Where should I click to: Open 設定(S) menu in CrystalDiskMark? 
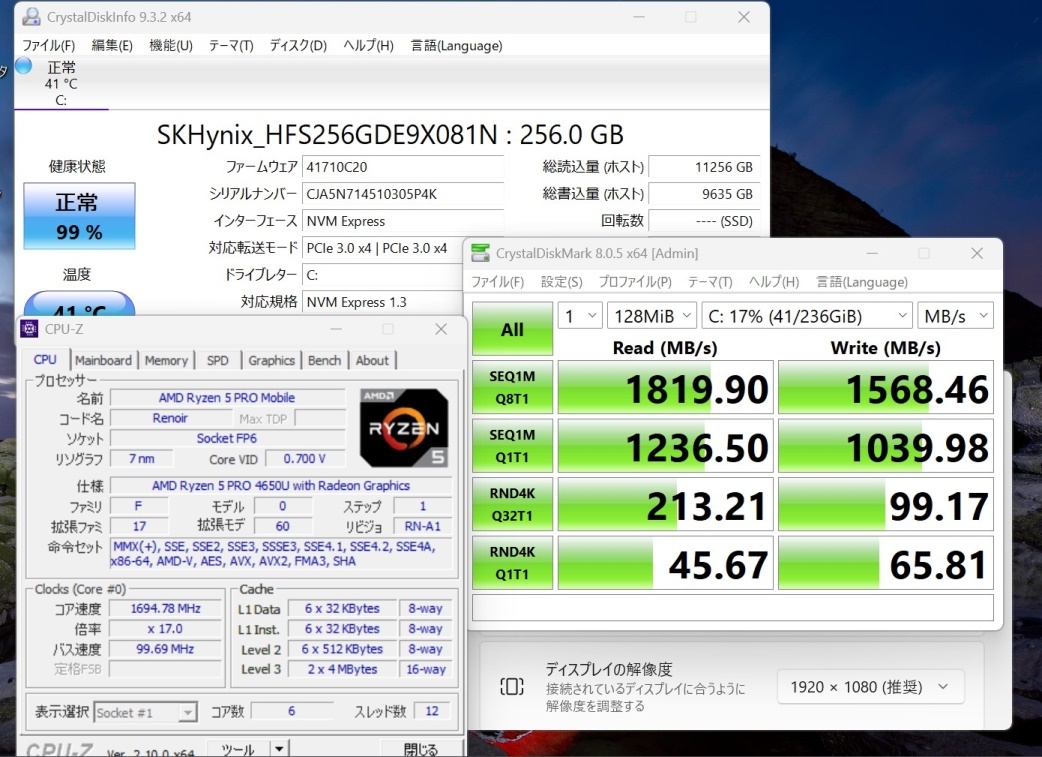[562, 282]
